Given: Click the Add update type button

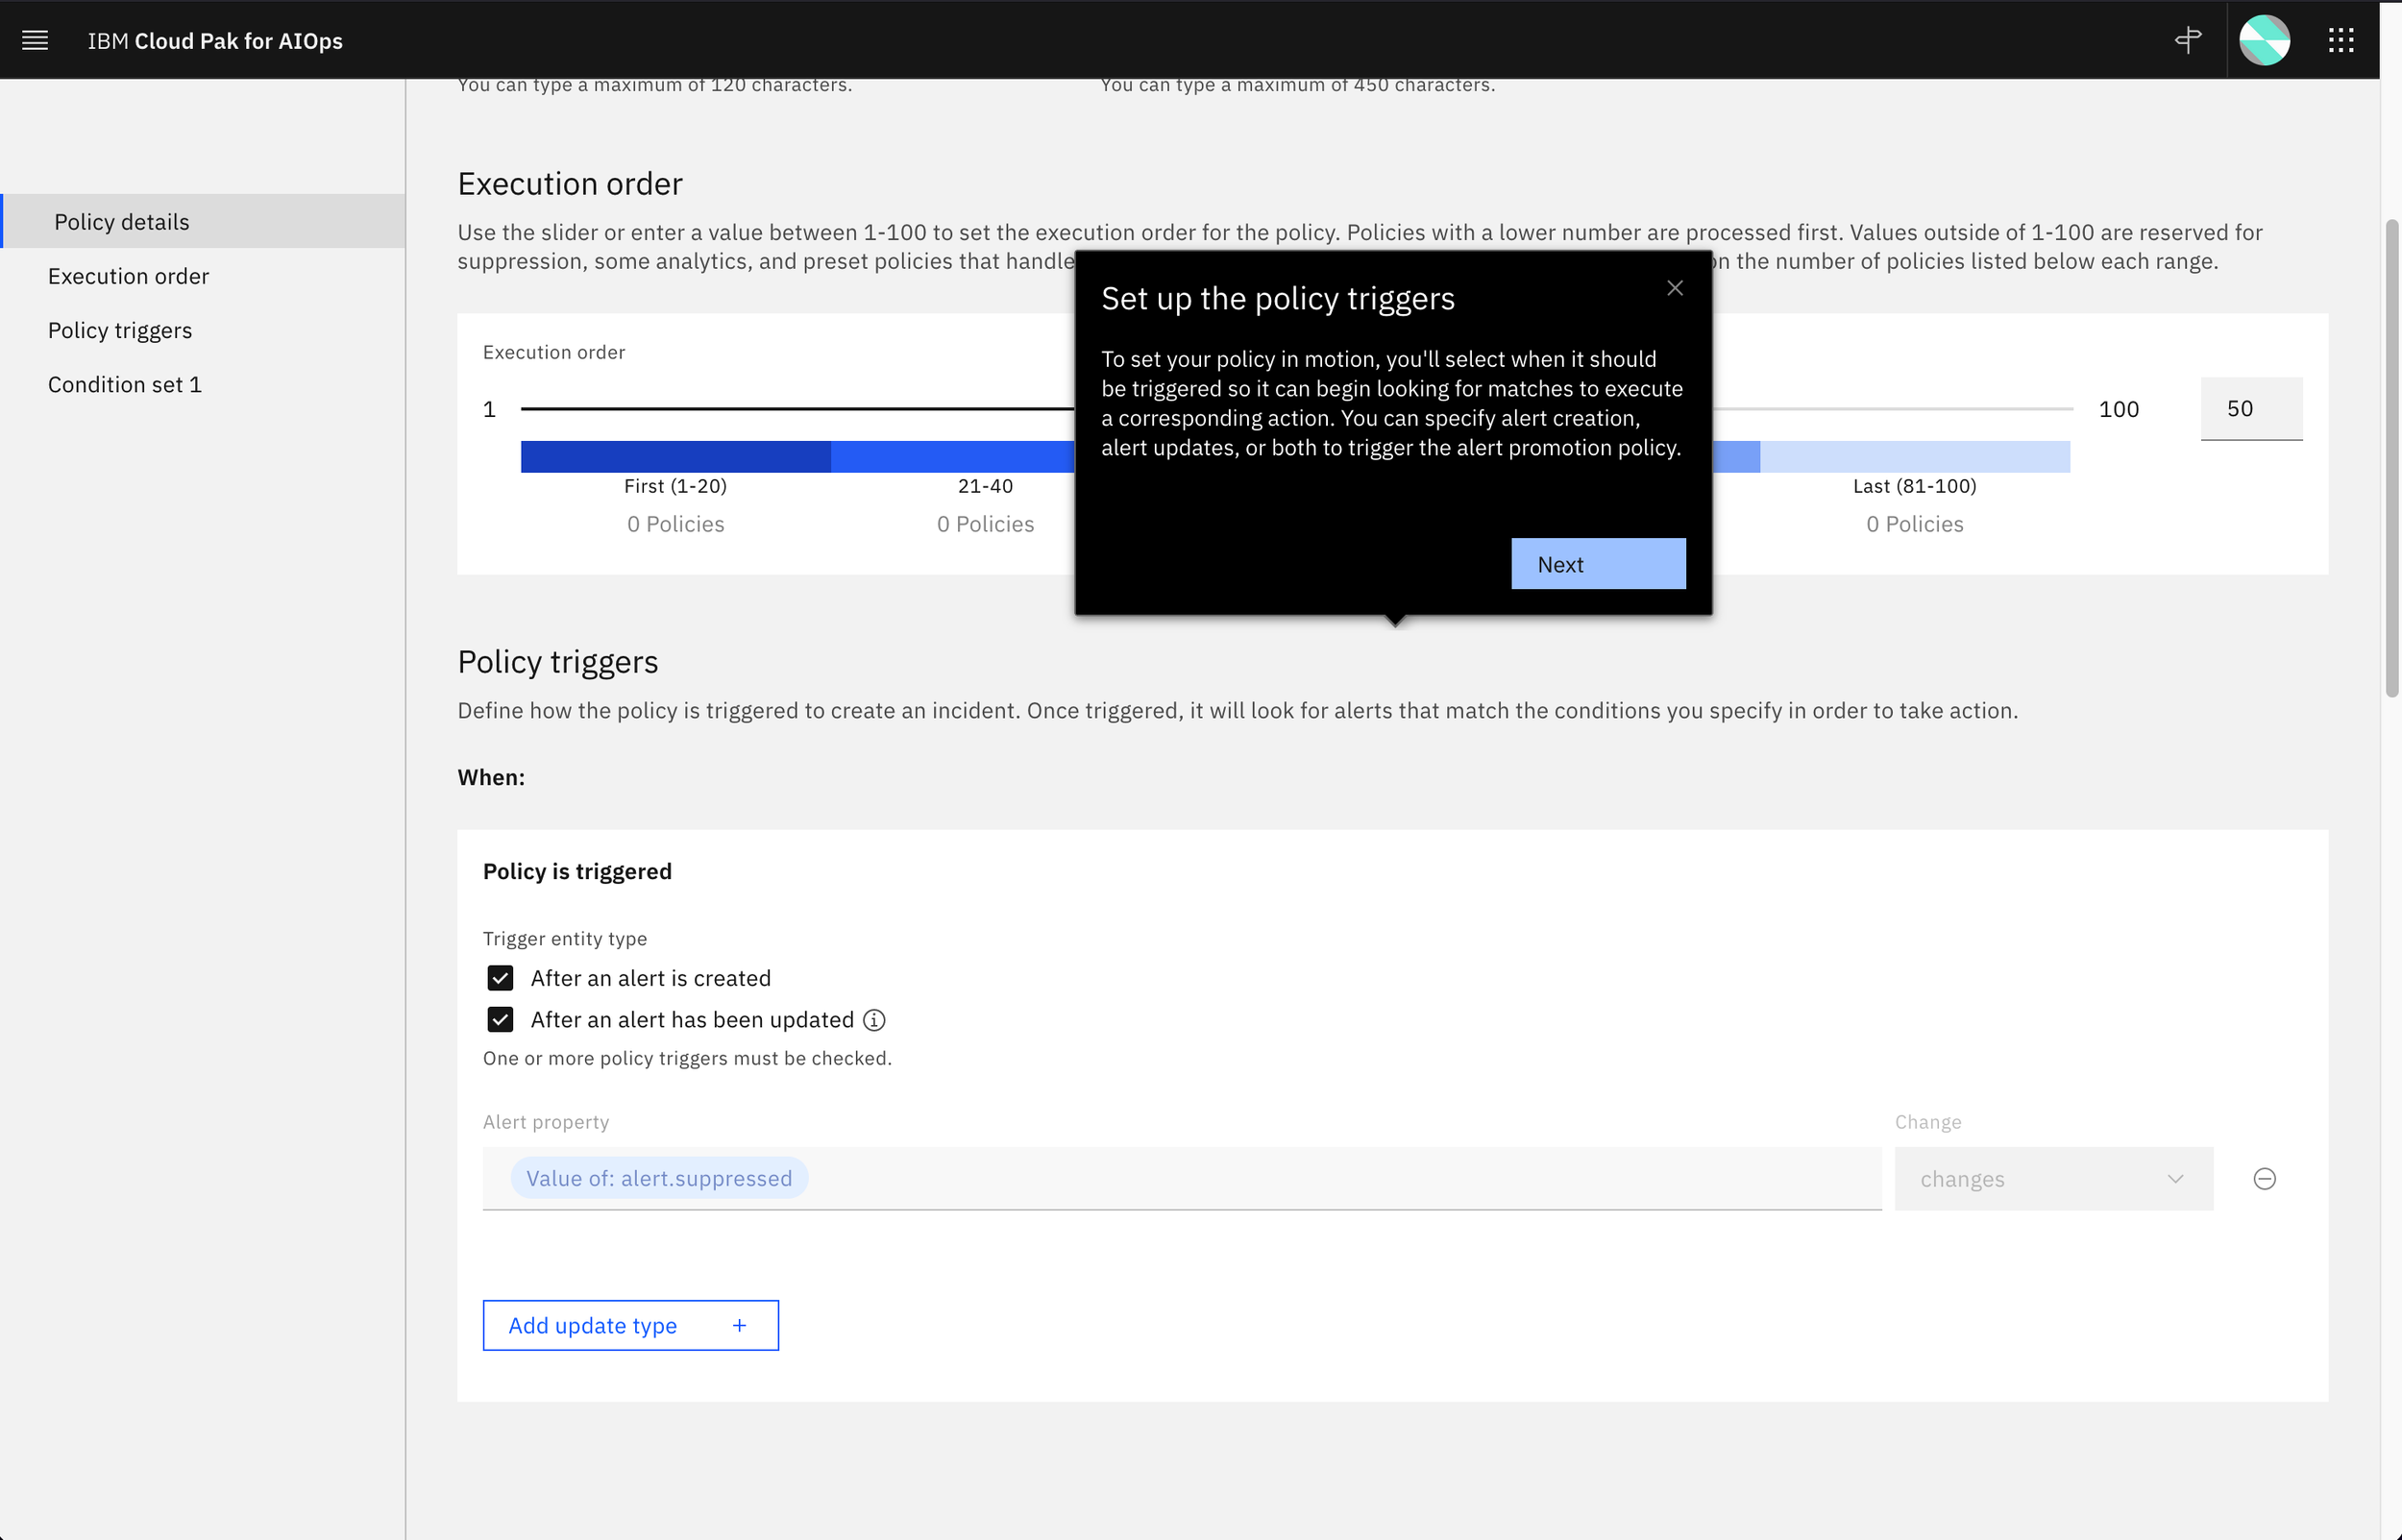Looking at the screenshot, I should click(630, 1326).
